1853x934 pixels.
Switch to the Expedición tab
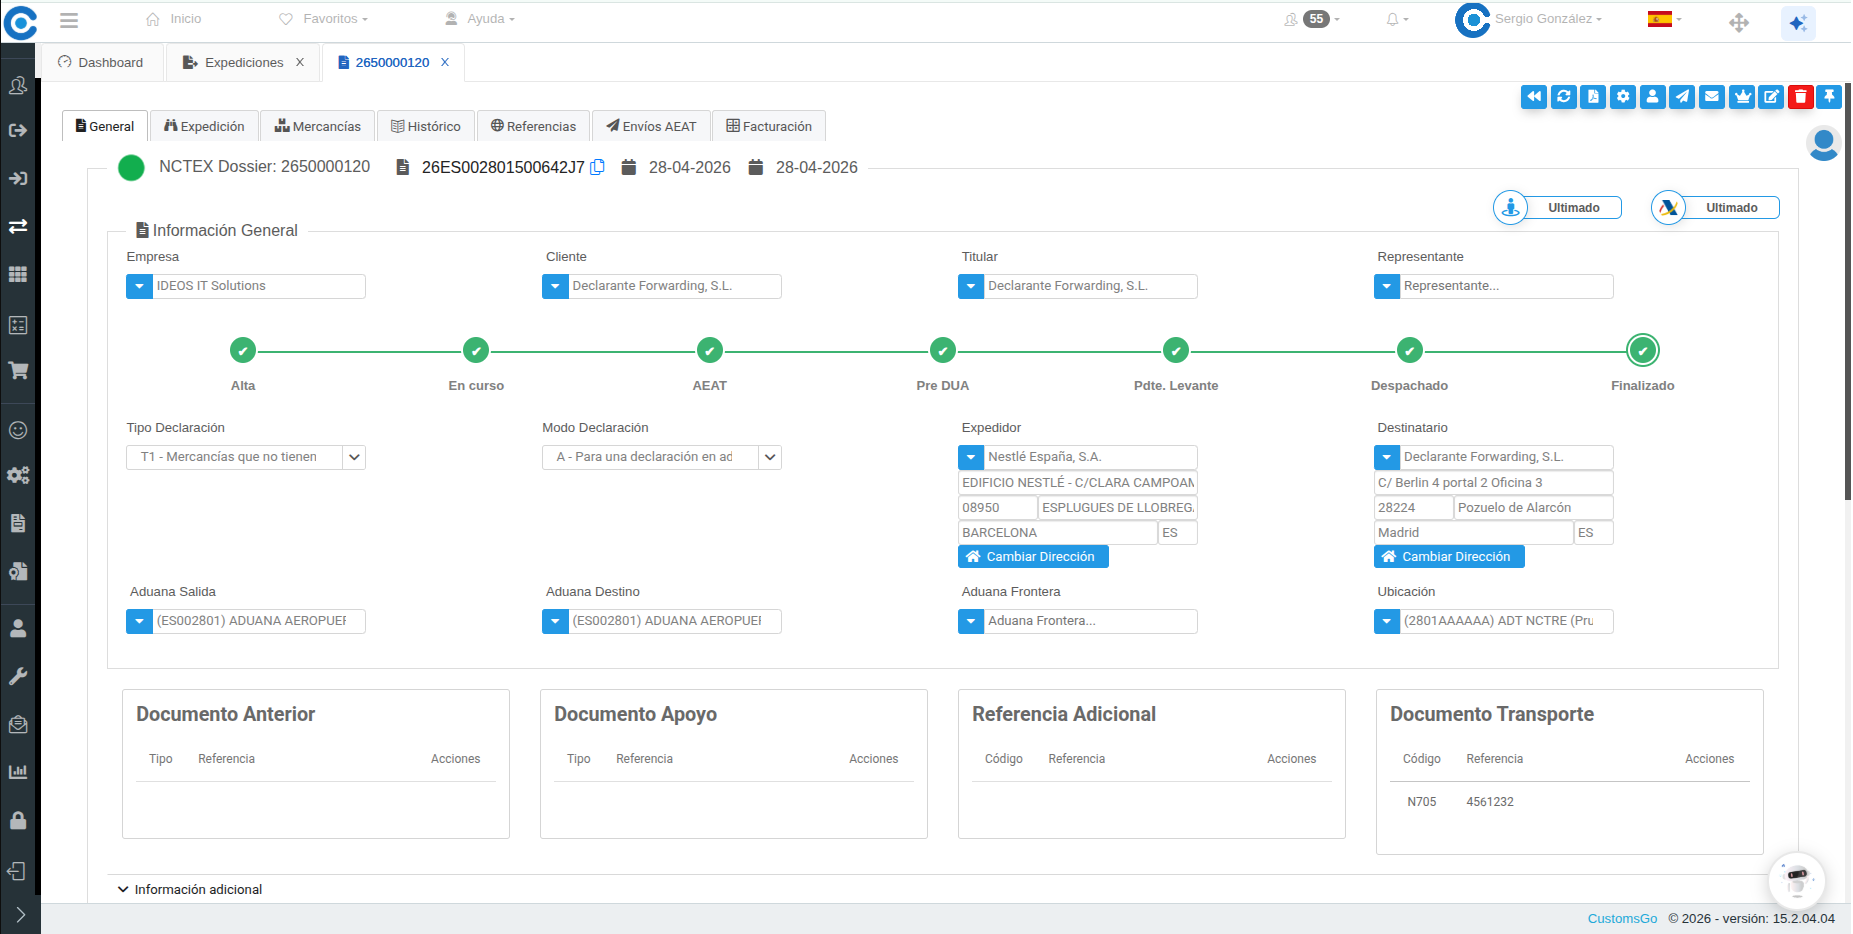pyautogui.click(x=204, y=126)
